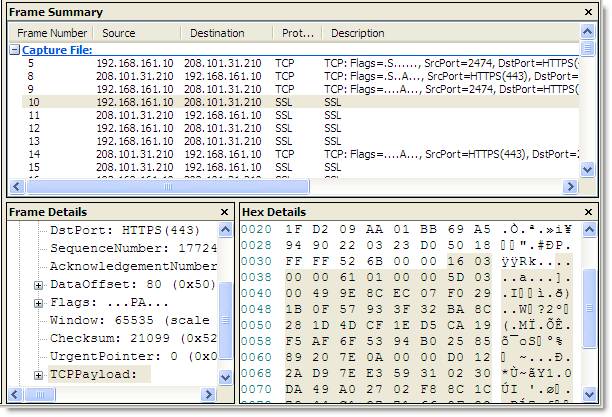Collapse the Capture File tree node
The image size is (612, 417).
click(x=14, y=50)
